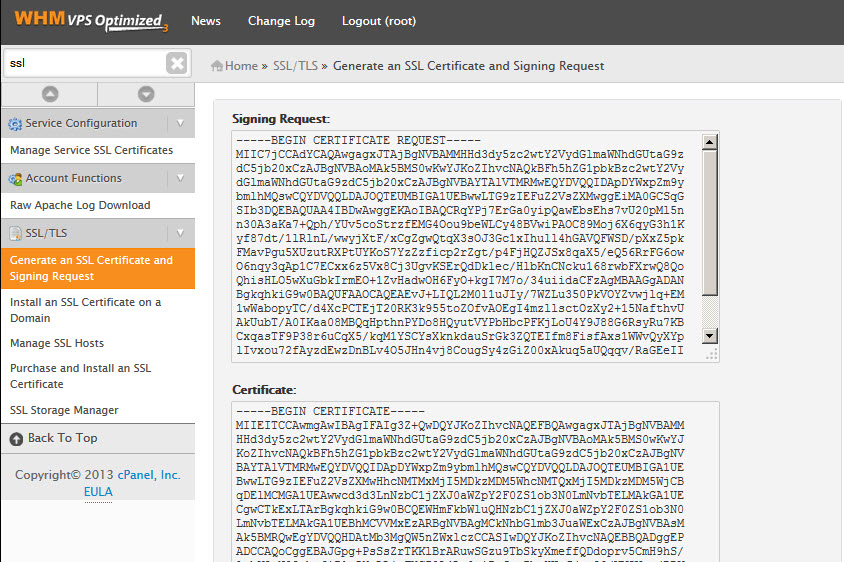This screenshot has height=562, width=844.
Task: Open Install an SSL Certificate on a Domain
Action: click(85, 310)
